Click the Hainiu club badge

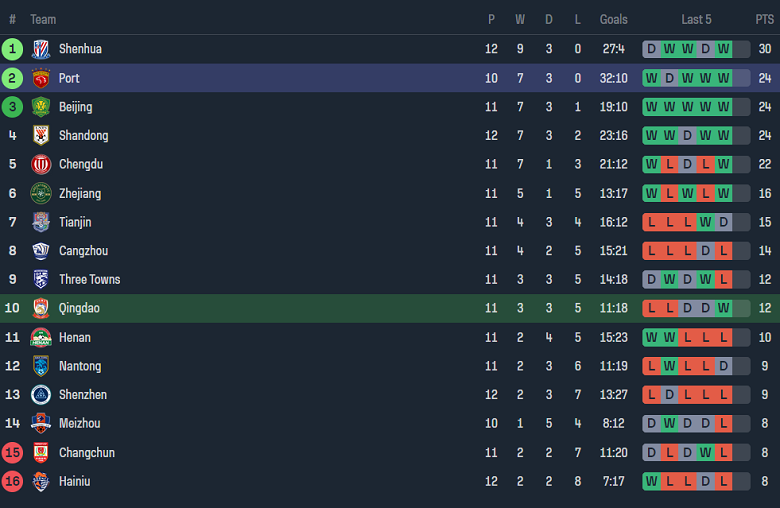click(x=41, y=482)
